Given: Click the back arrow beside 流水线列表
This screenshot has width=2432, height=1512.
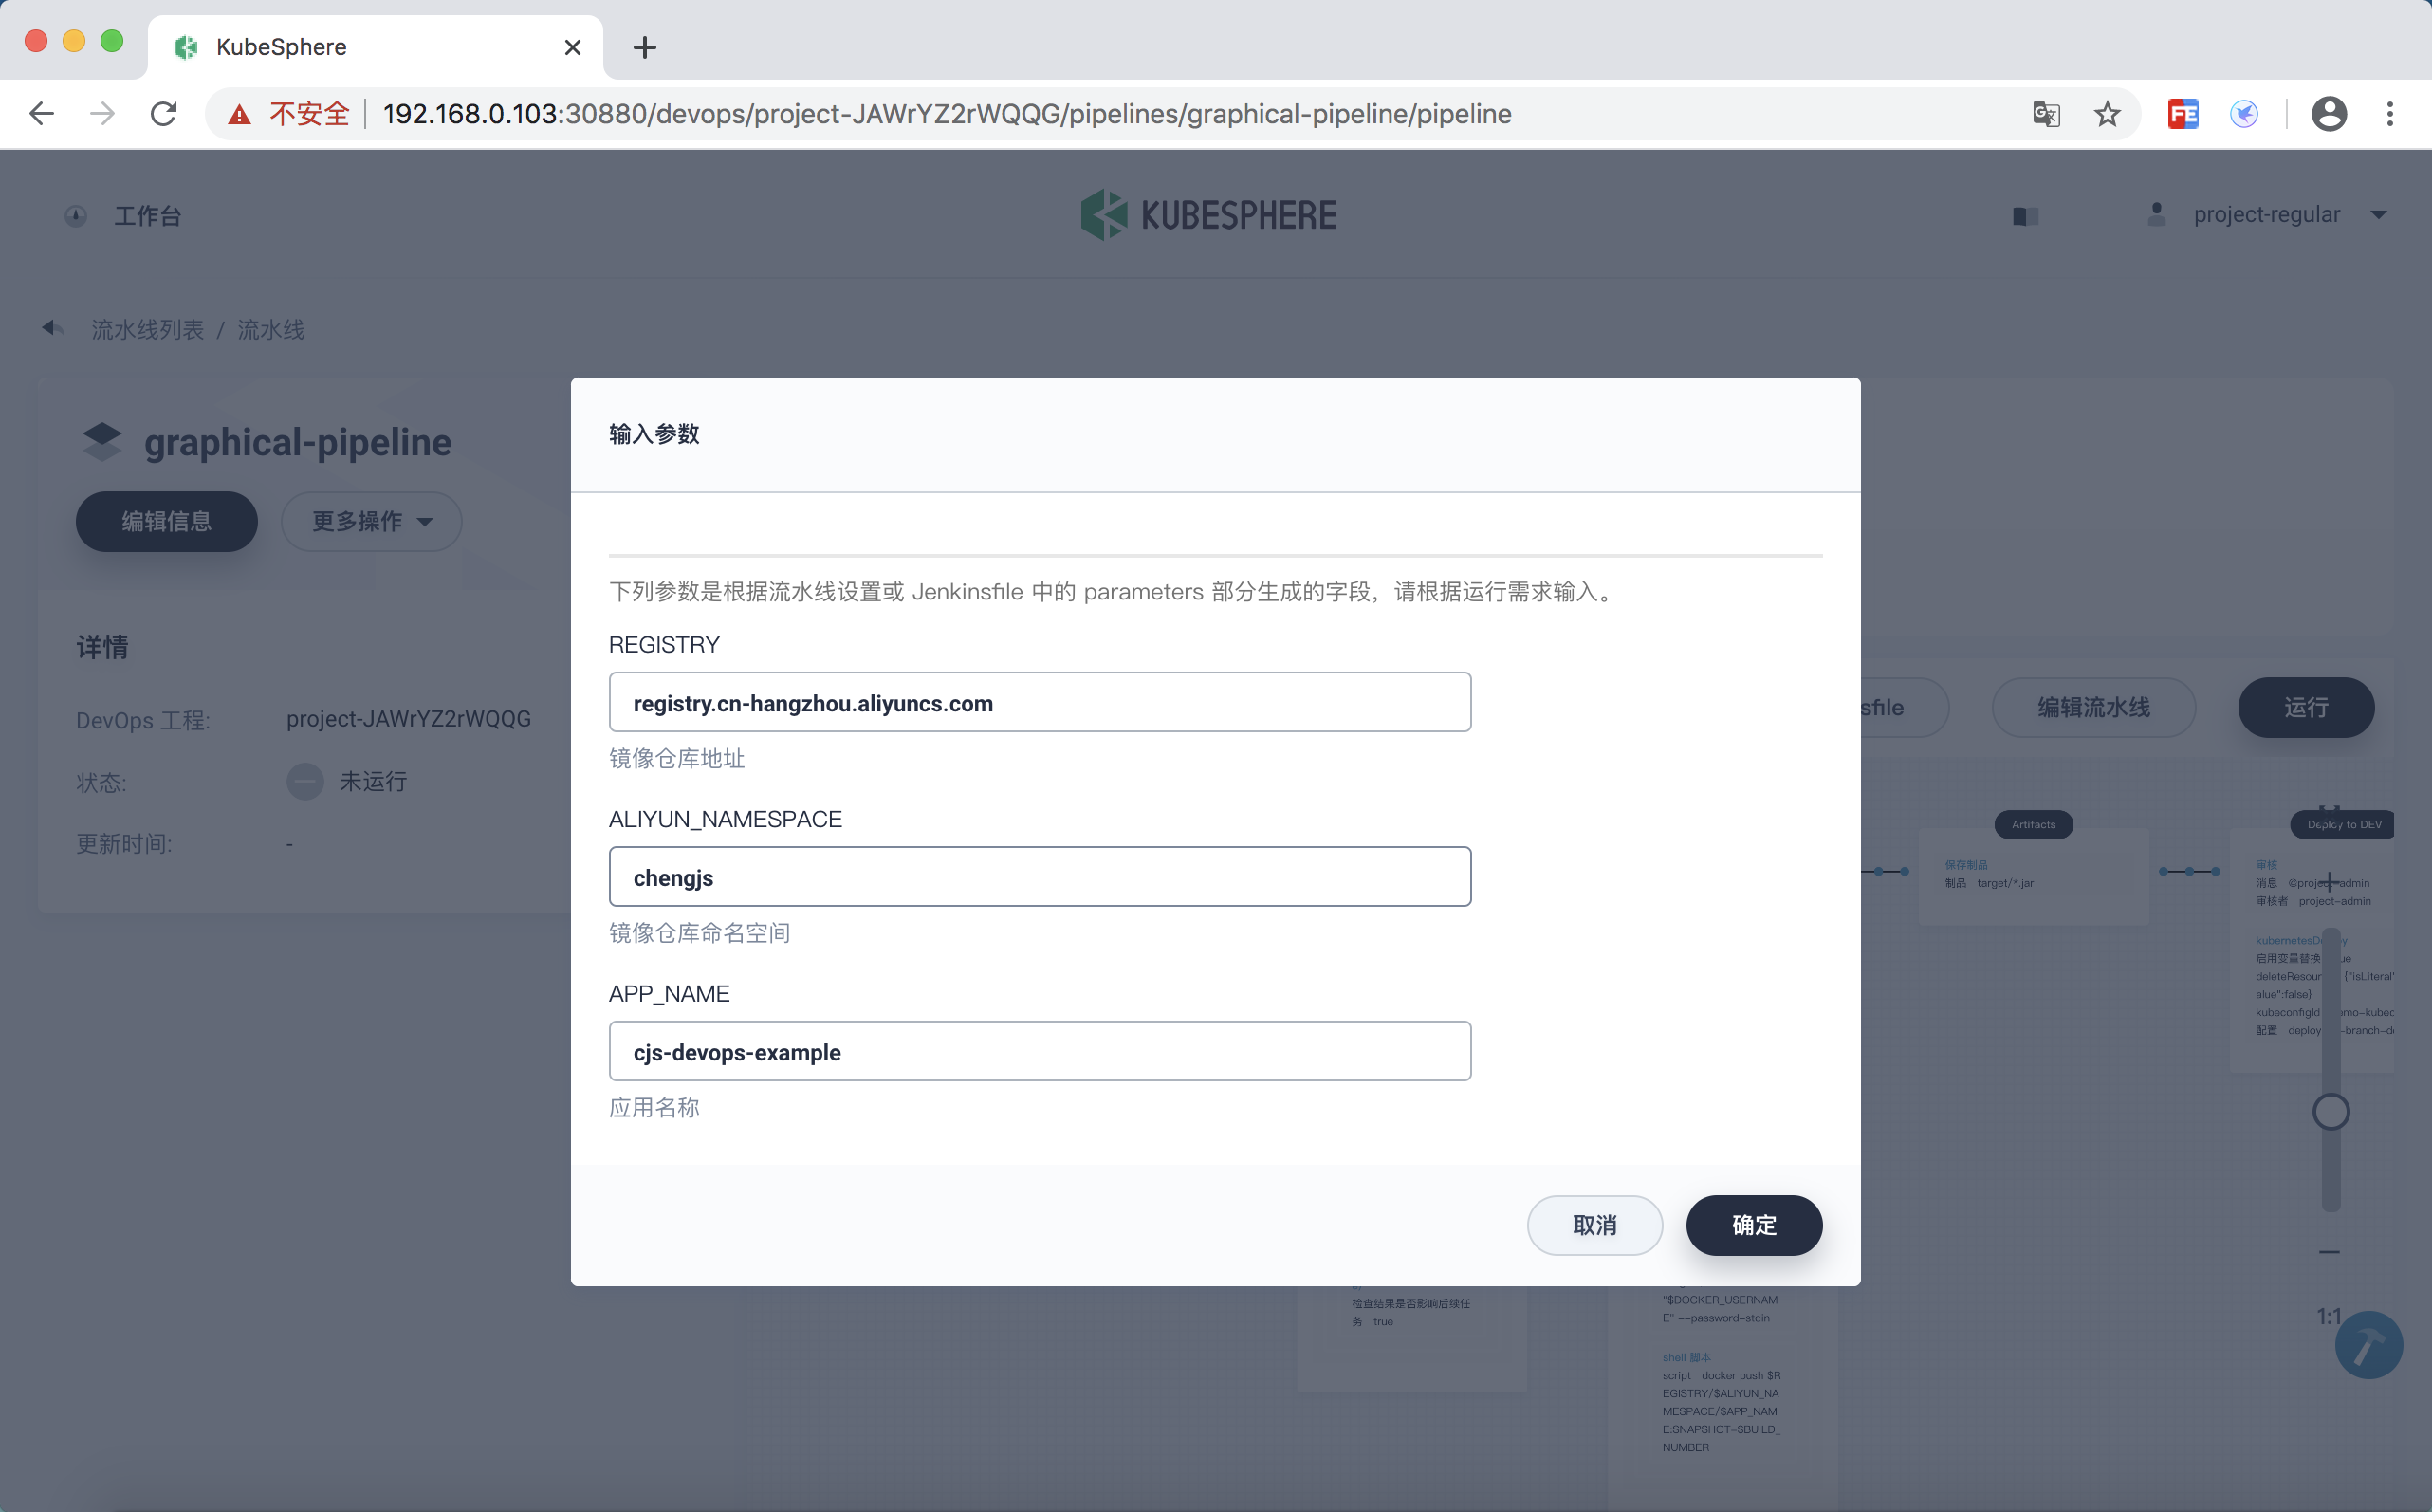Looking at the screenshot, I should [53, 329].
